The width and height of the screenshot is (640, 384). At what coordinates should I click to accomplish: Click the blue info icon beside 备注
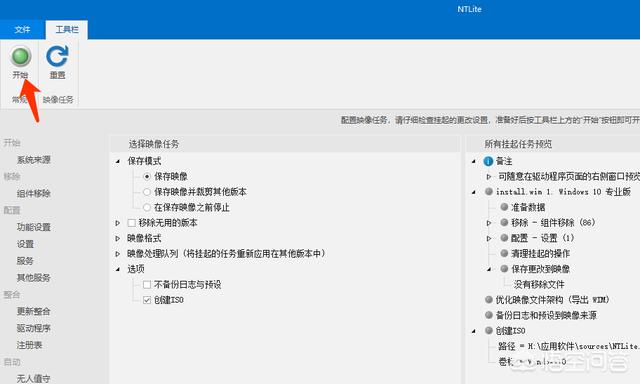click(488, 161)
